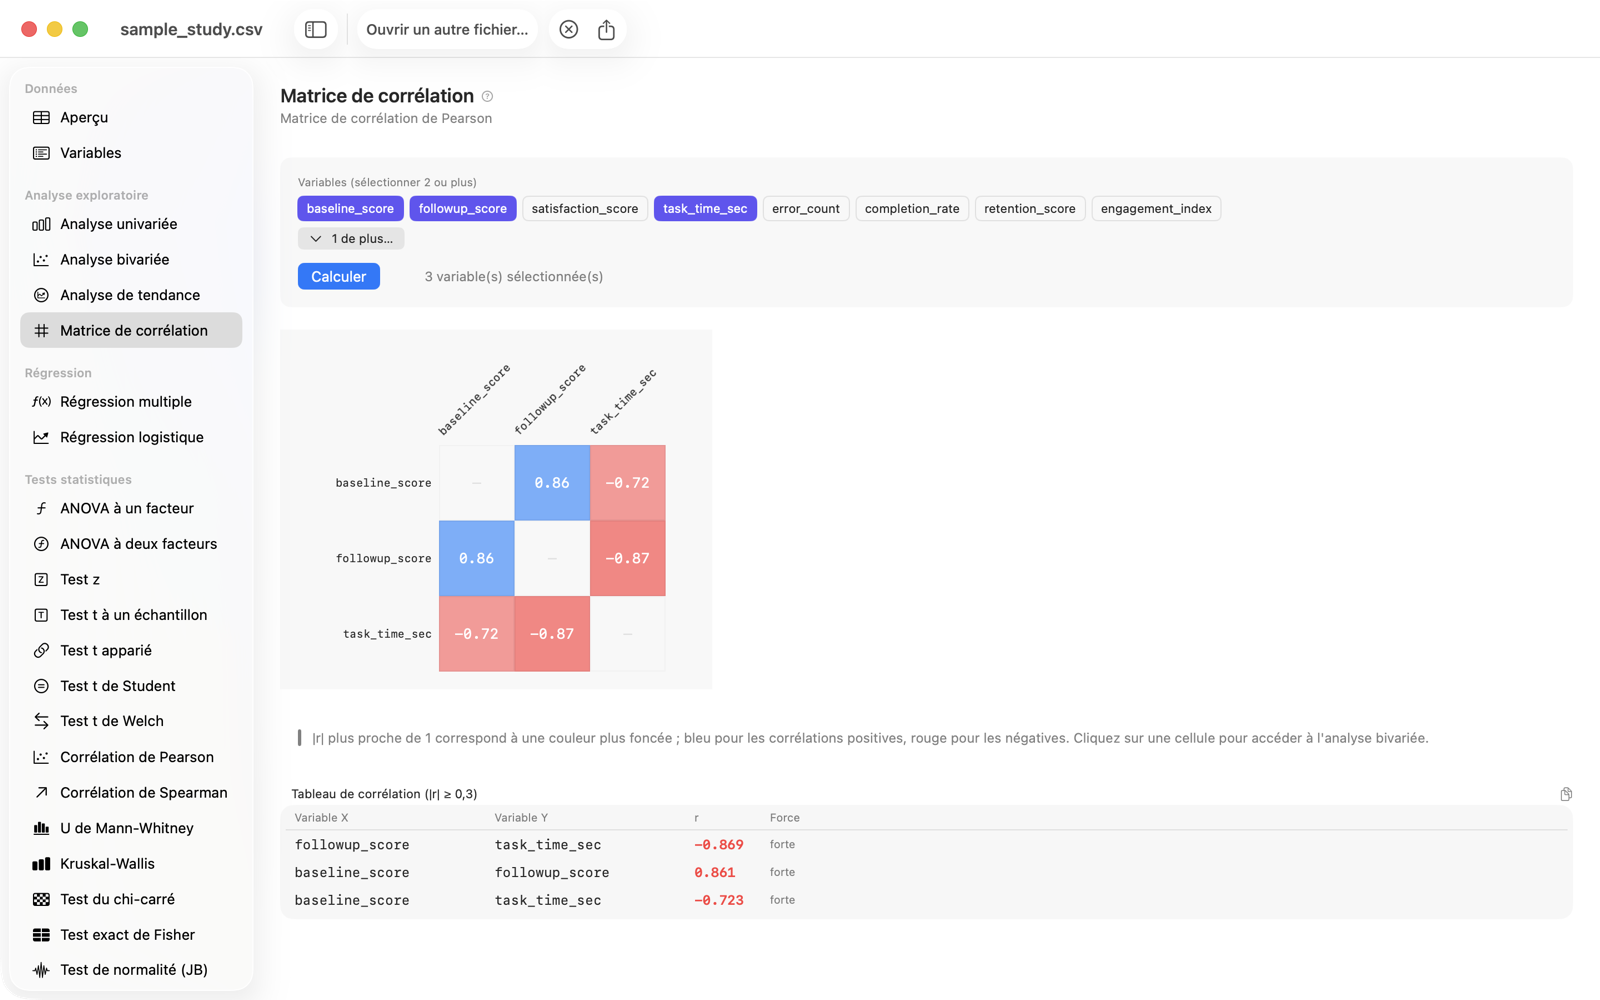Copy correlation table with clipboard icon
Image resolution: width=1600 pixels, height=1000 pixels.
point(1566,794)
